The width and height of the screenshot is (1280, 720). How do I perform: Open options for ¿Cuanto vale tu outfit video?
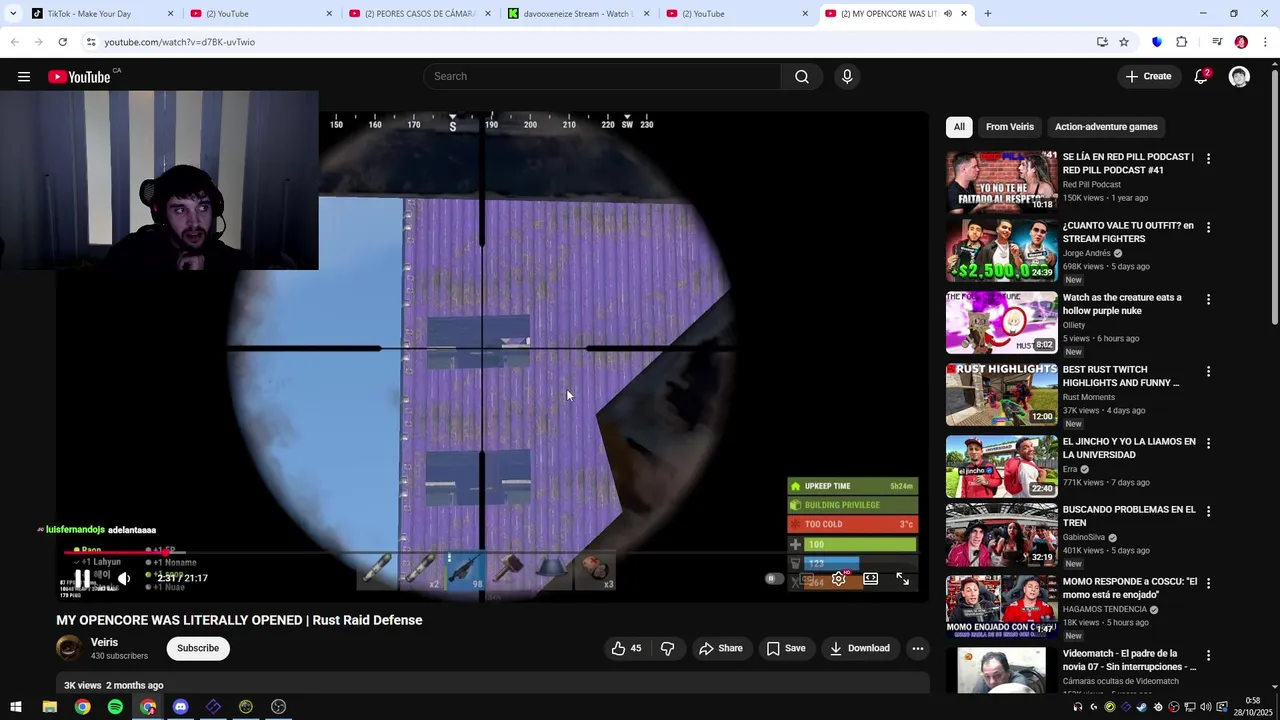coord(1208,227)
